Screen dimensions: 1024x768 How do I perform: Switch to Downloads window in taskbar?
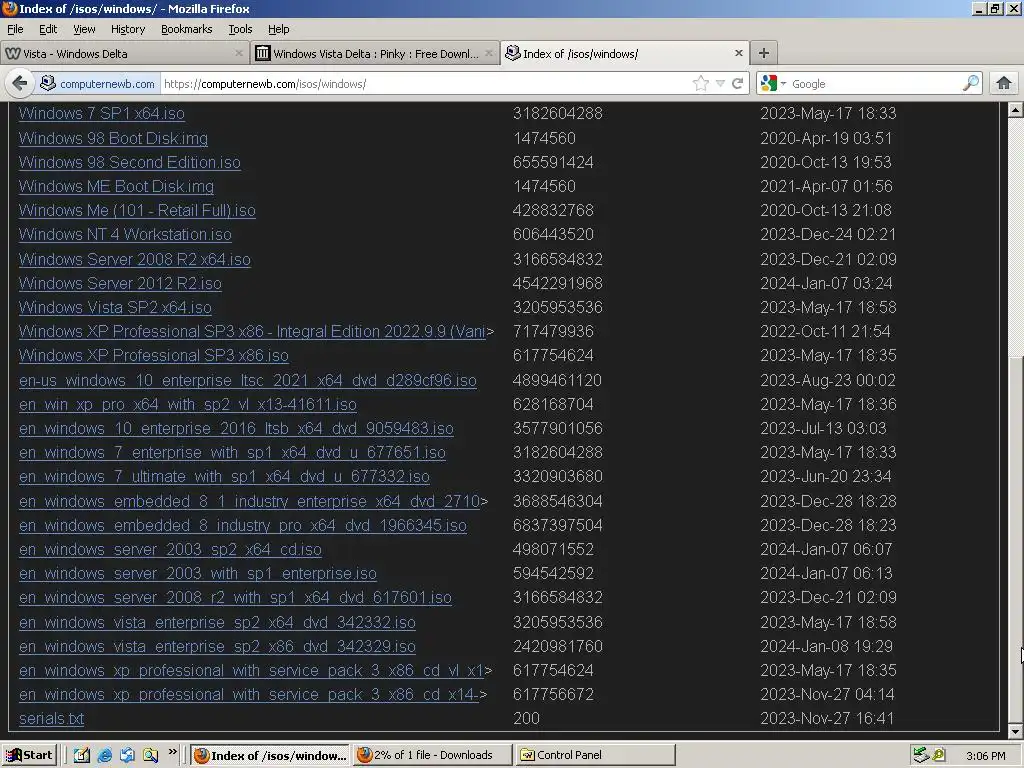[432, 755]
